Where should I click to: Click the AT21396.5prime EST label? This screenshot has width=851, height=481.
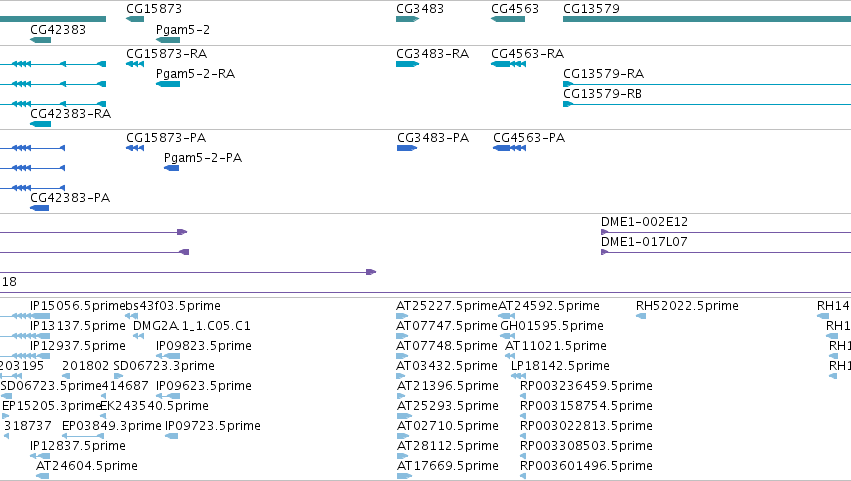(448, 386)
